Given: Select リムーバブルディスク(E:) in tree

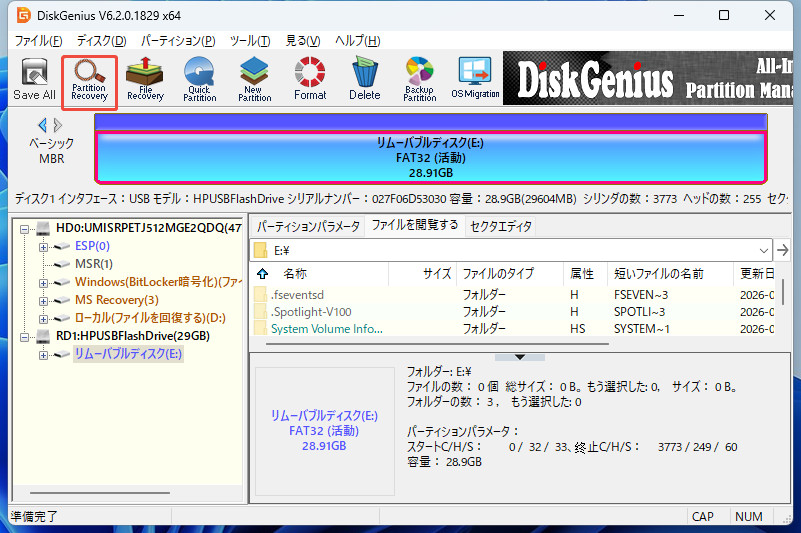Looking at the screenshot, I should (x=128, y=354).
